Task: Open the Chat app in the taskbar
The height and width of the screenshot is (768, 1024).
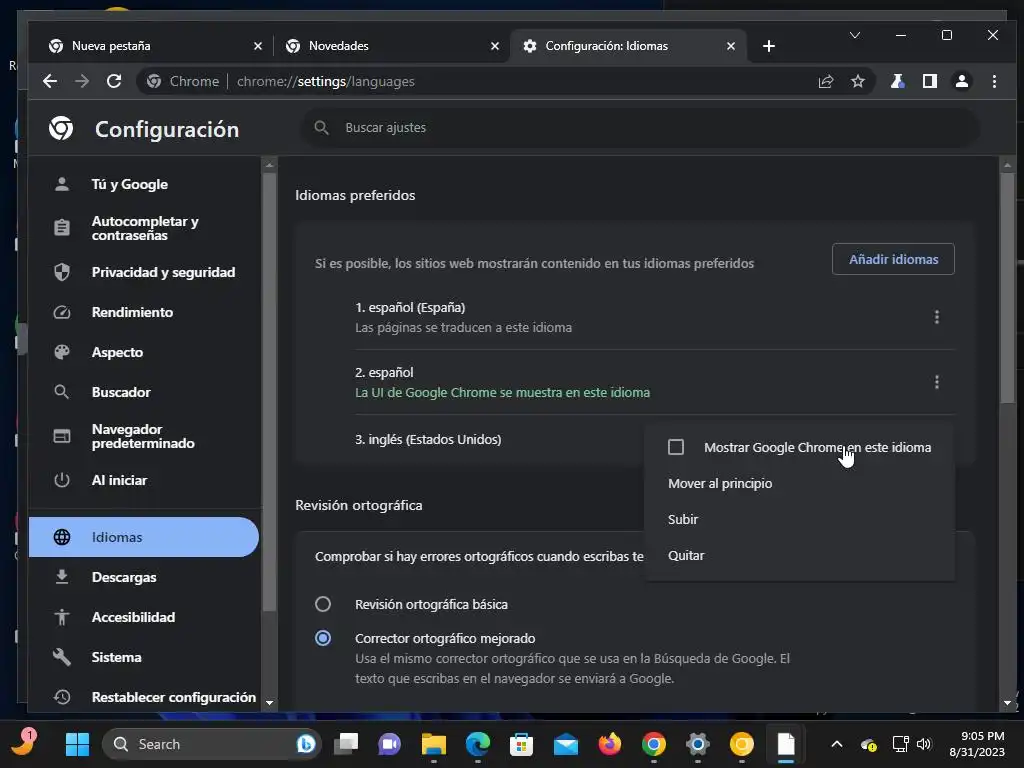Action: (x=390, y=744)
